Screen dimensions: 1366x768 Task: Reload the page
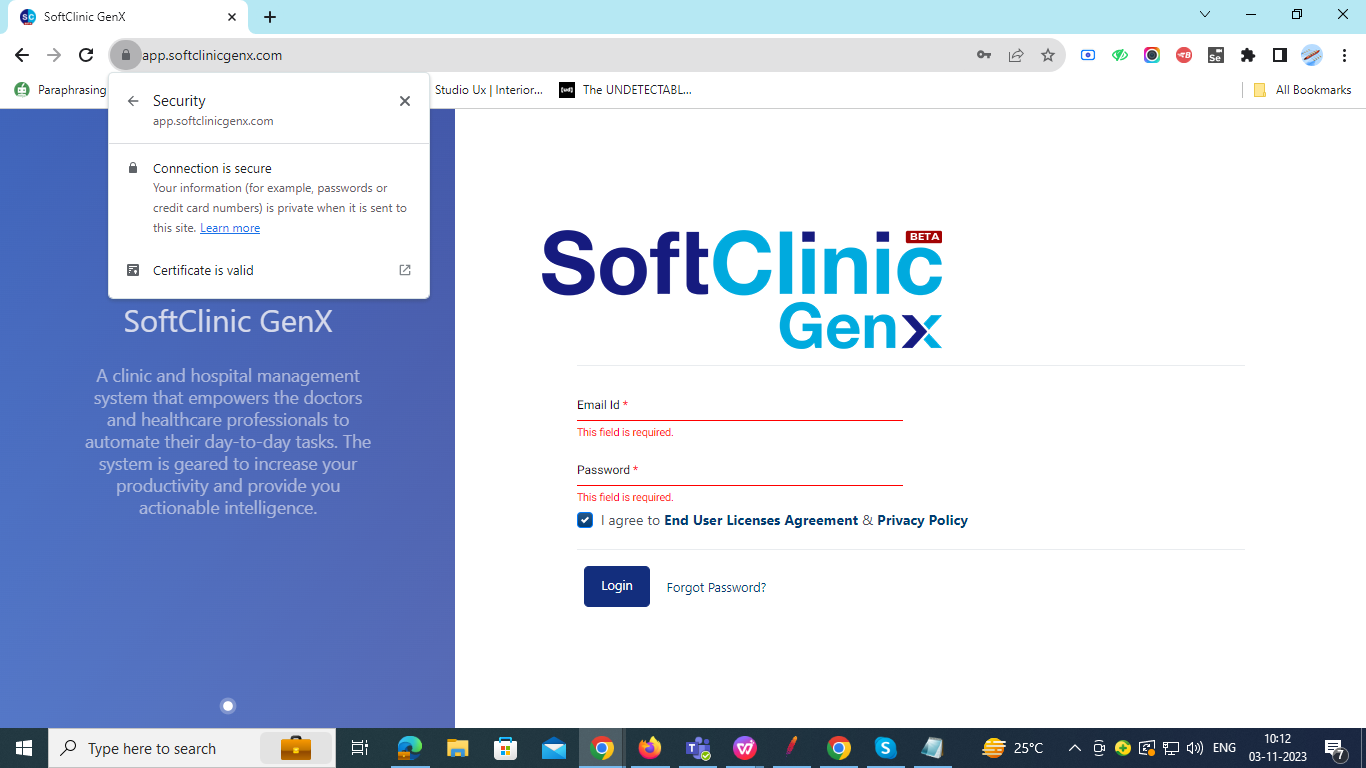point(86,55)
